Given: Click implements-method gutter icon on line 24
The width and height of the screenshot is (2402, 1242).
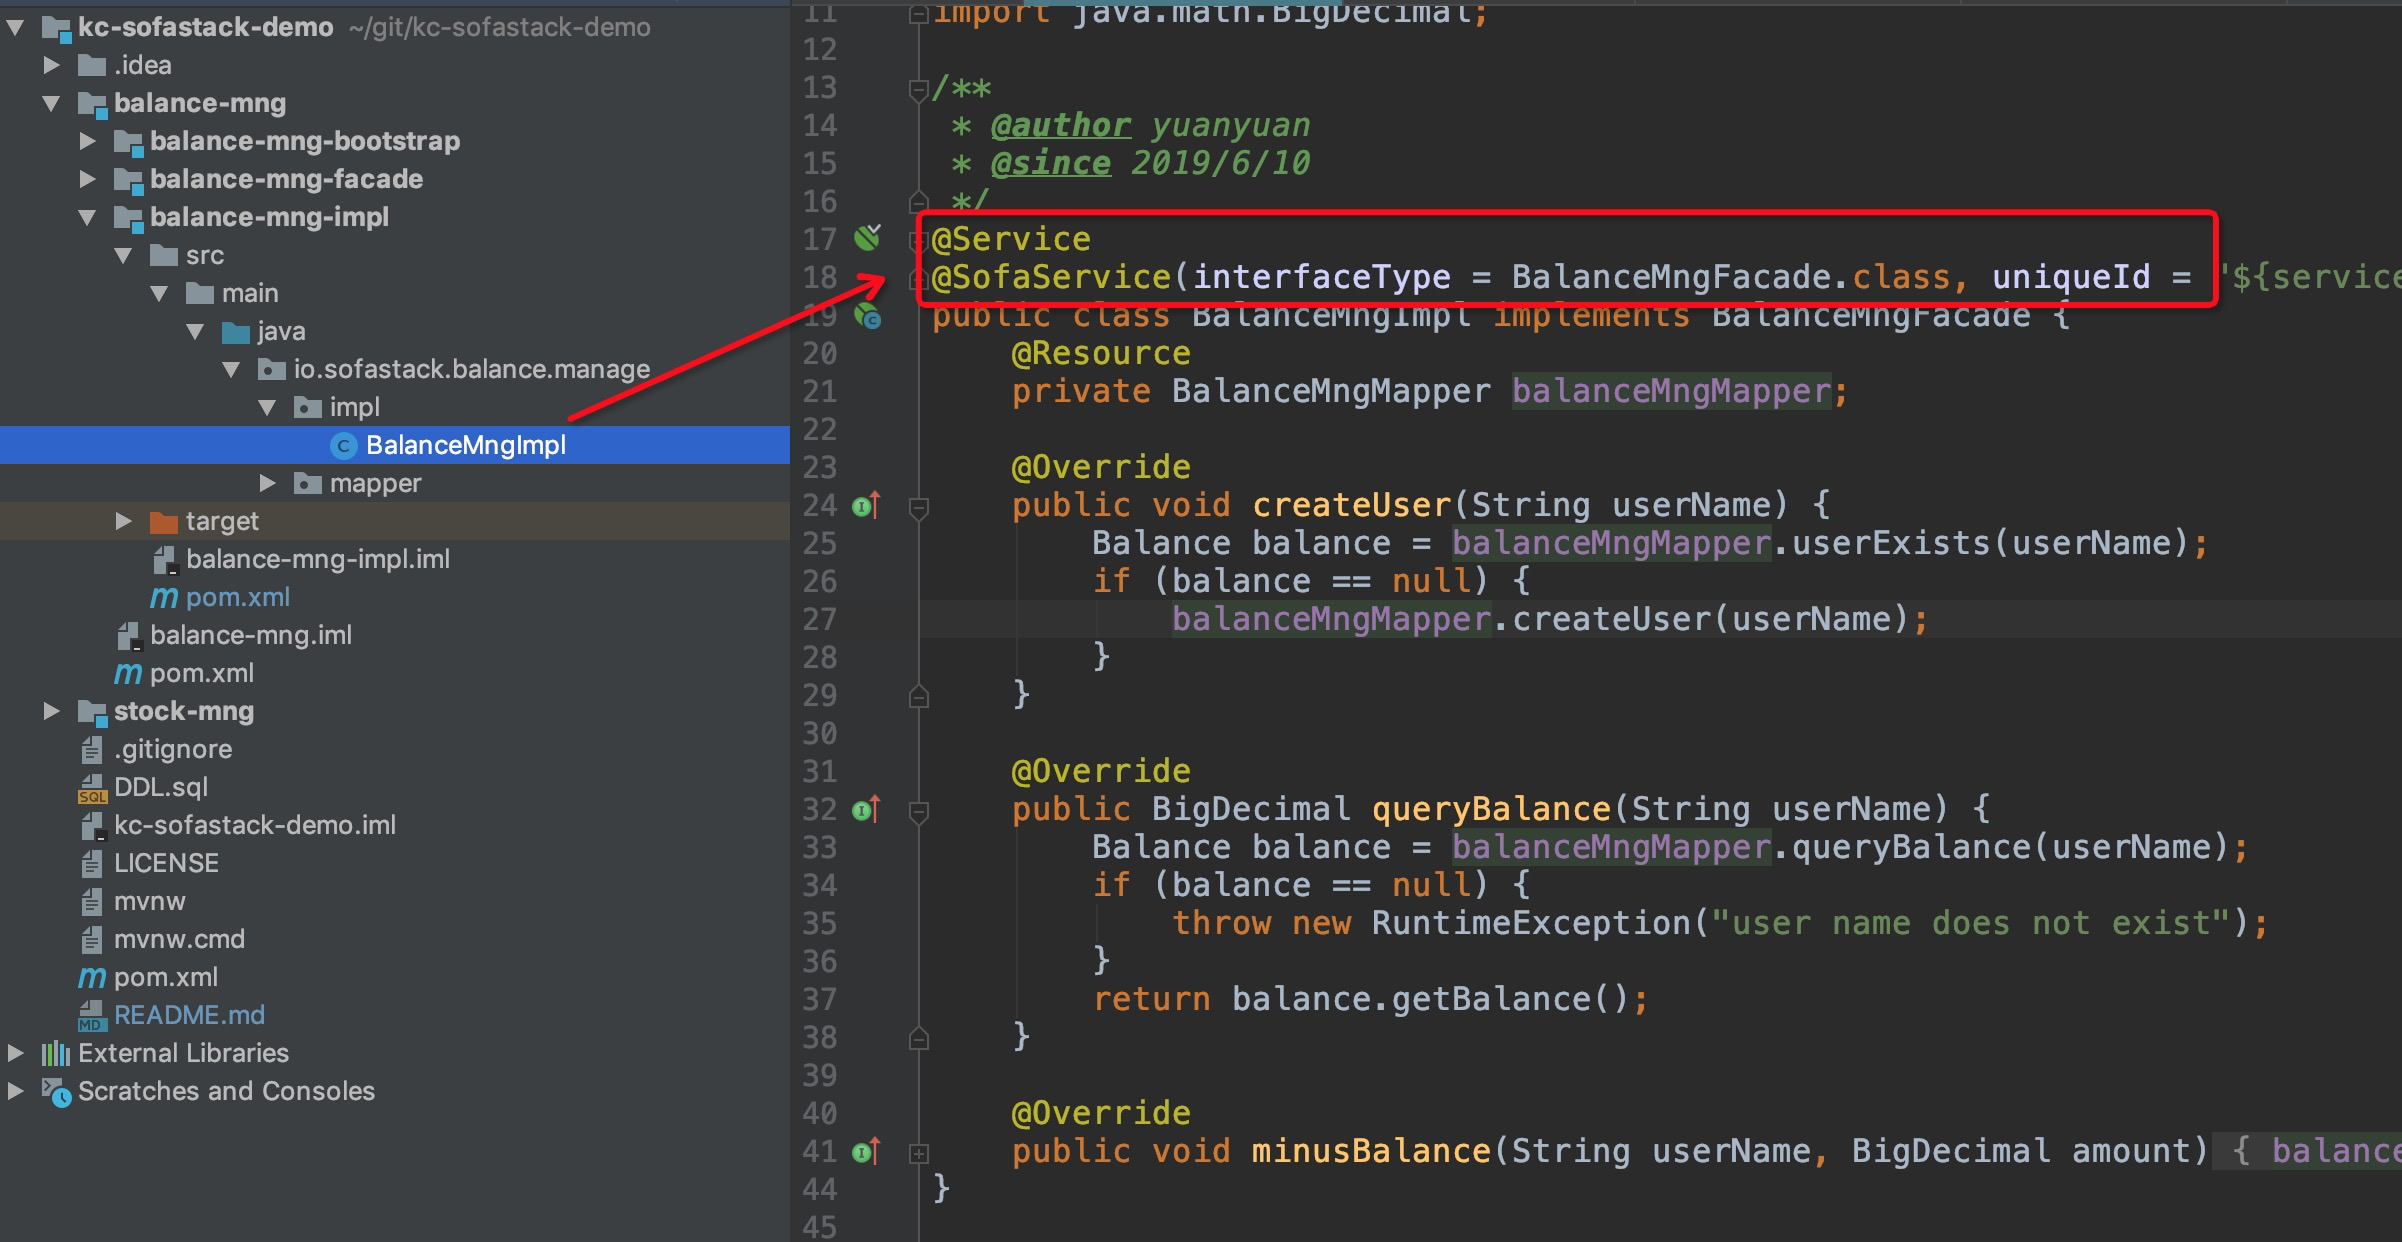Looking at the screenshot, I should (866, 506).
